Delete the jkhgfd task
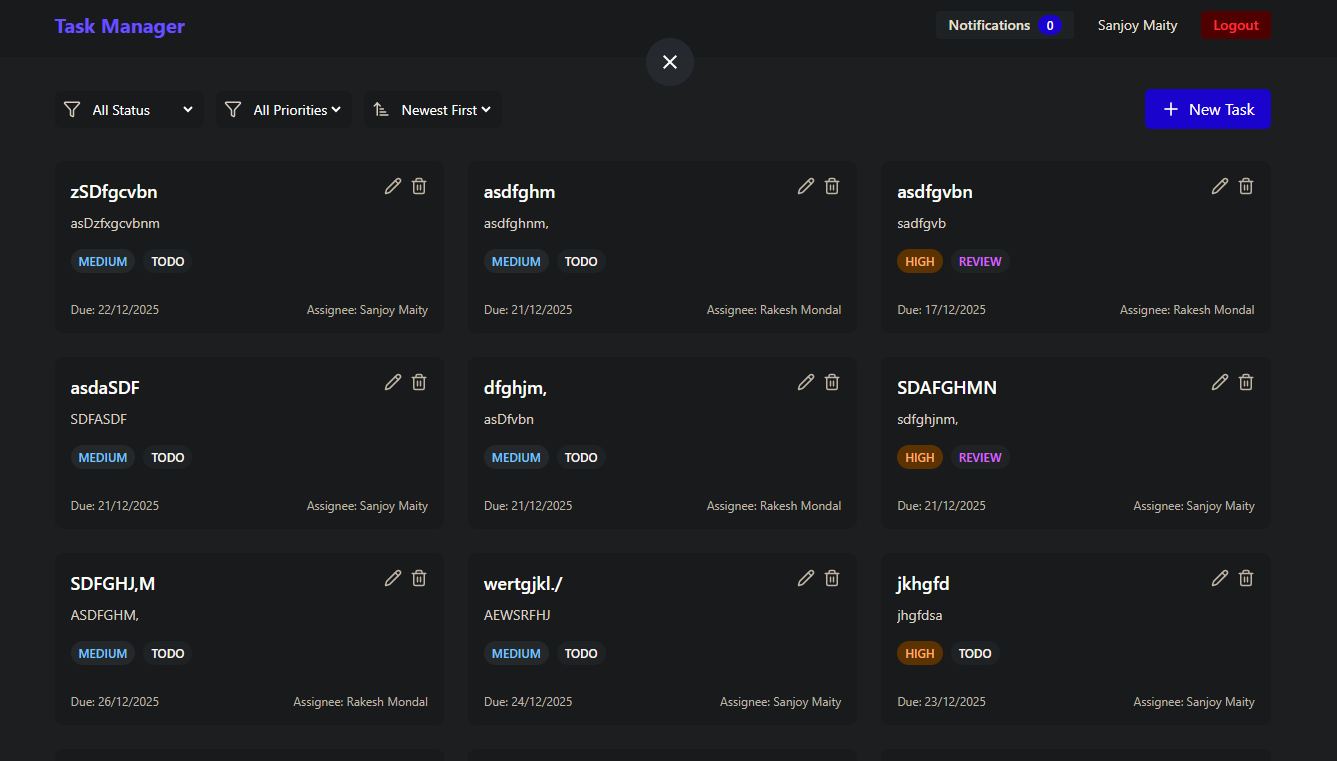The width and height of the screenshot is (1337, 761). pos(1246,578)
